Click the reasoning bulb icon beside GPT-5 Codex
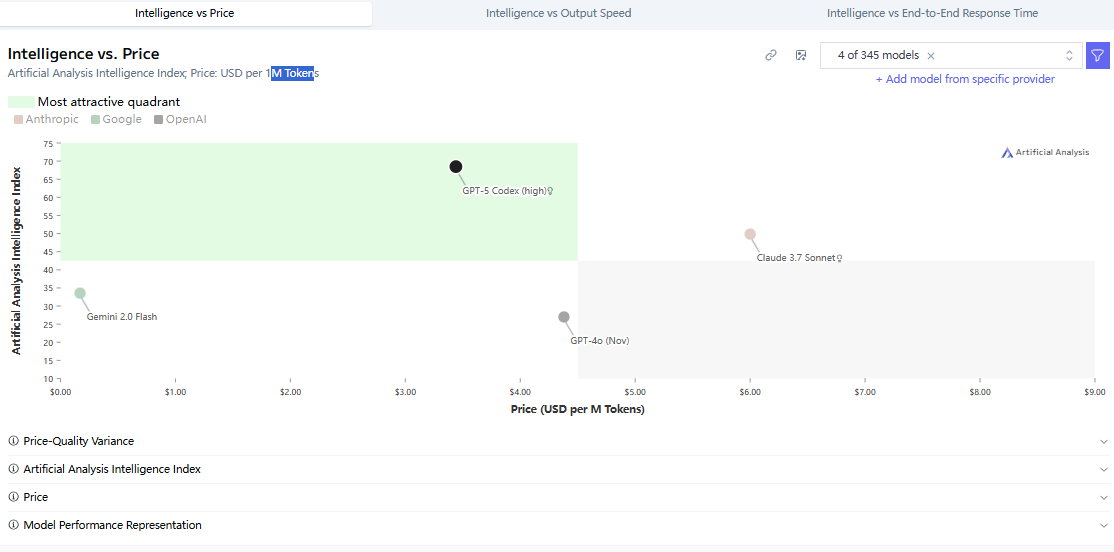 pyautogui.click(x=550, y=190)
